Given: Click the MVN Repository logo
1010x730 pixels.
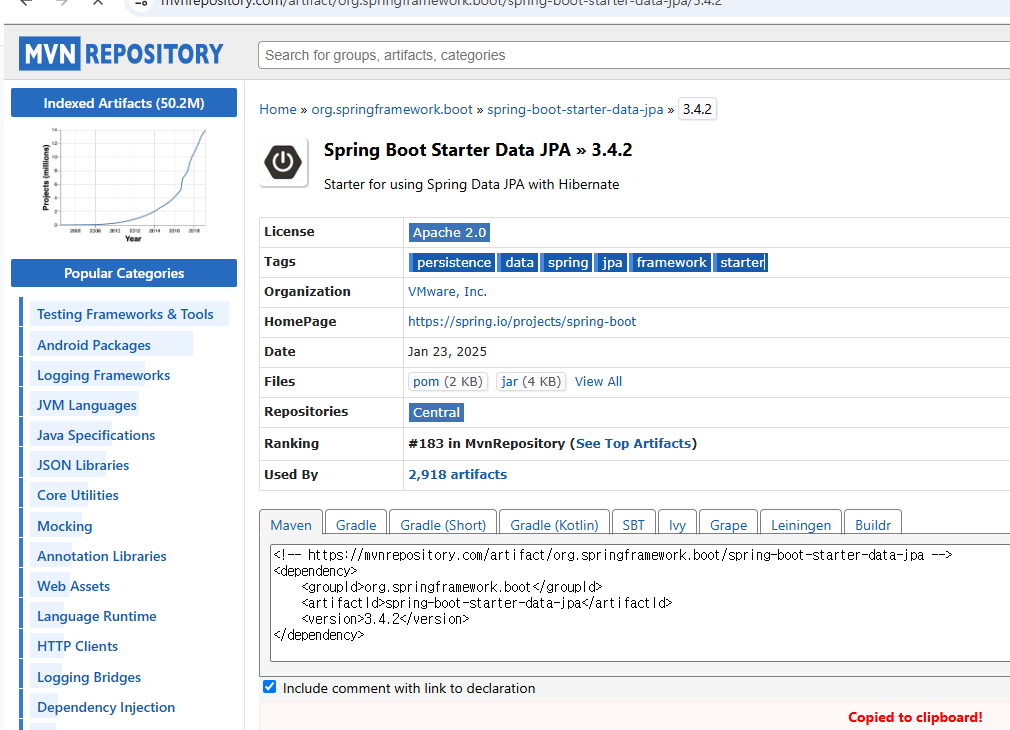Looking at the screenshot, I should pyautogui.click(x=121, y=53).
